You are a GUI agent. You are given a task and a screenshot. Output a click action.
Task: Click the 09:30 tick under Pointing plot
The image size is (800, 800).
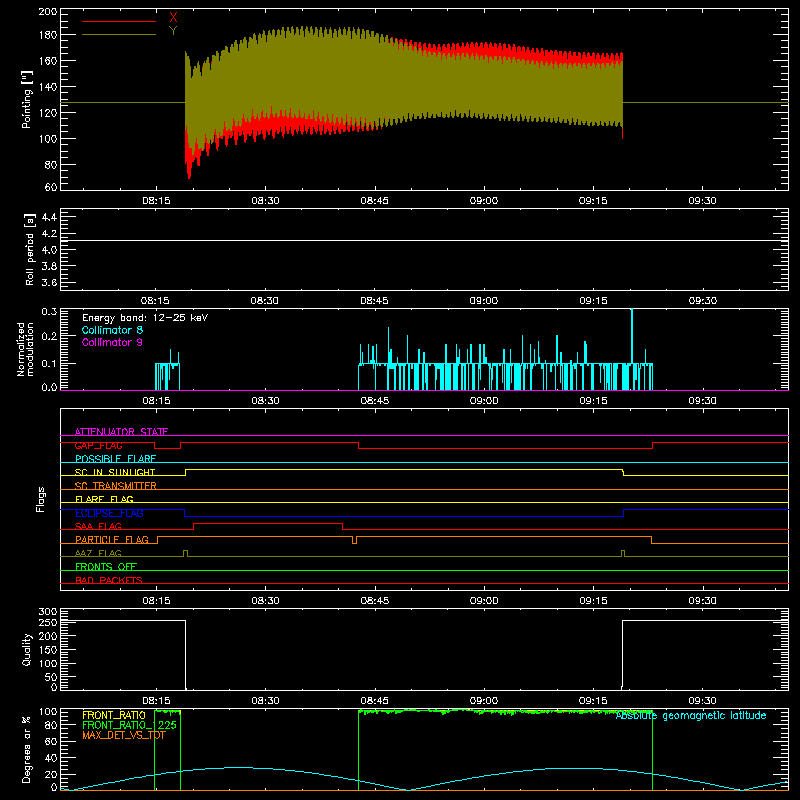coord(703,201)
